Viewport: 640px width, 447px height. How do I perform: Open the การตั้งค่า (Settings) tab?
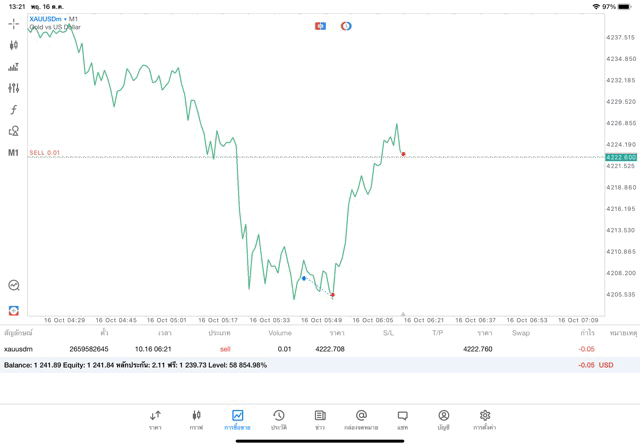pos(485,420)
